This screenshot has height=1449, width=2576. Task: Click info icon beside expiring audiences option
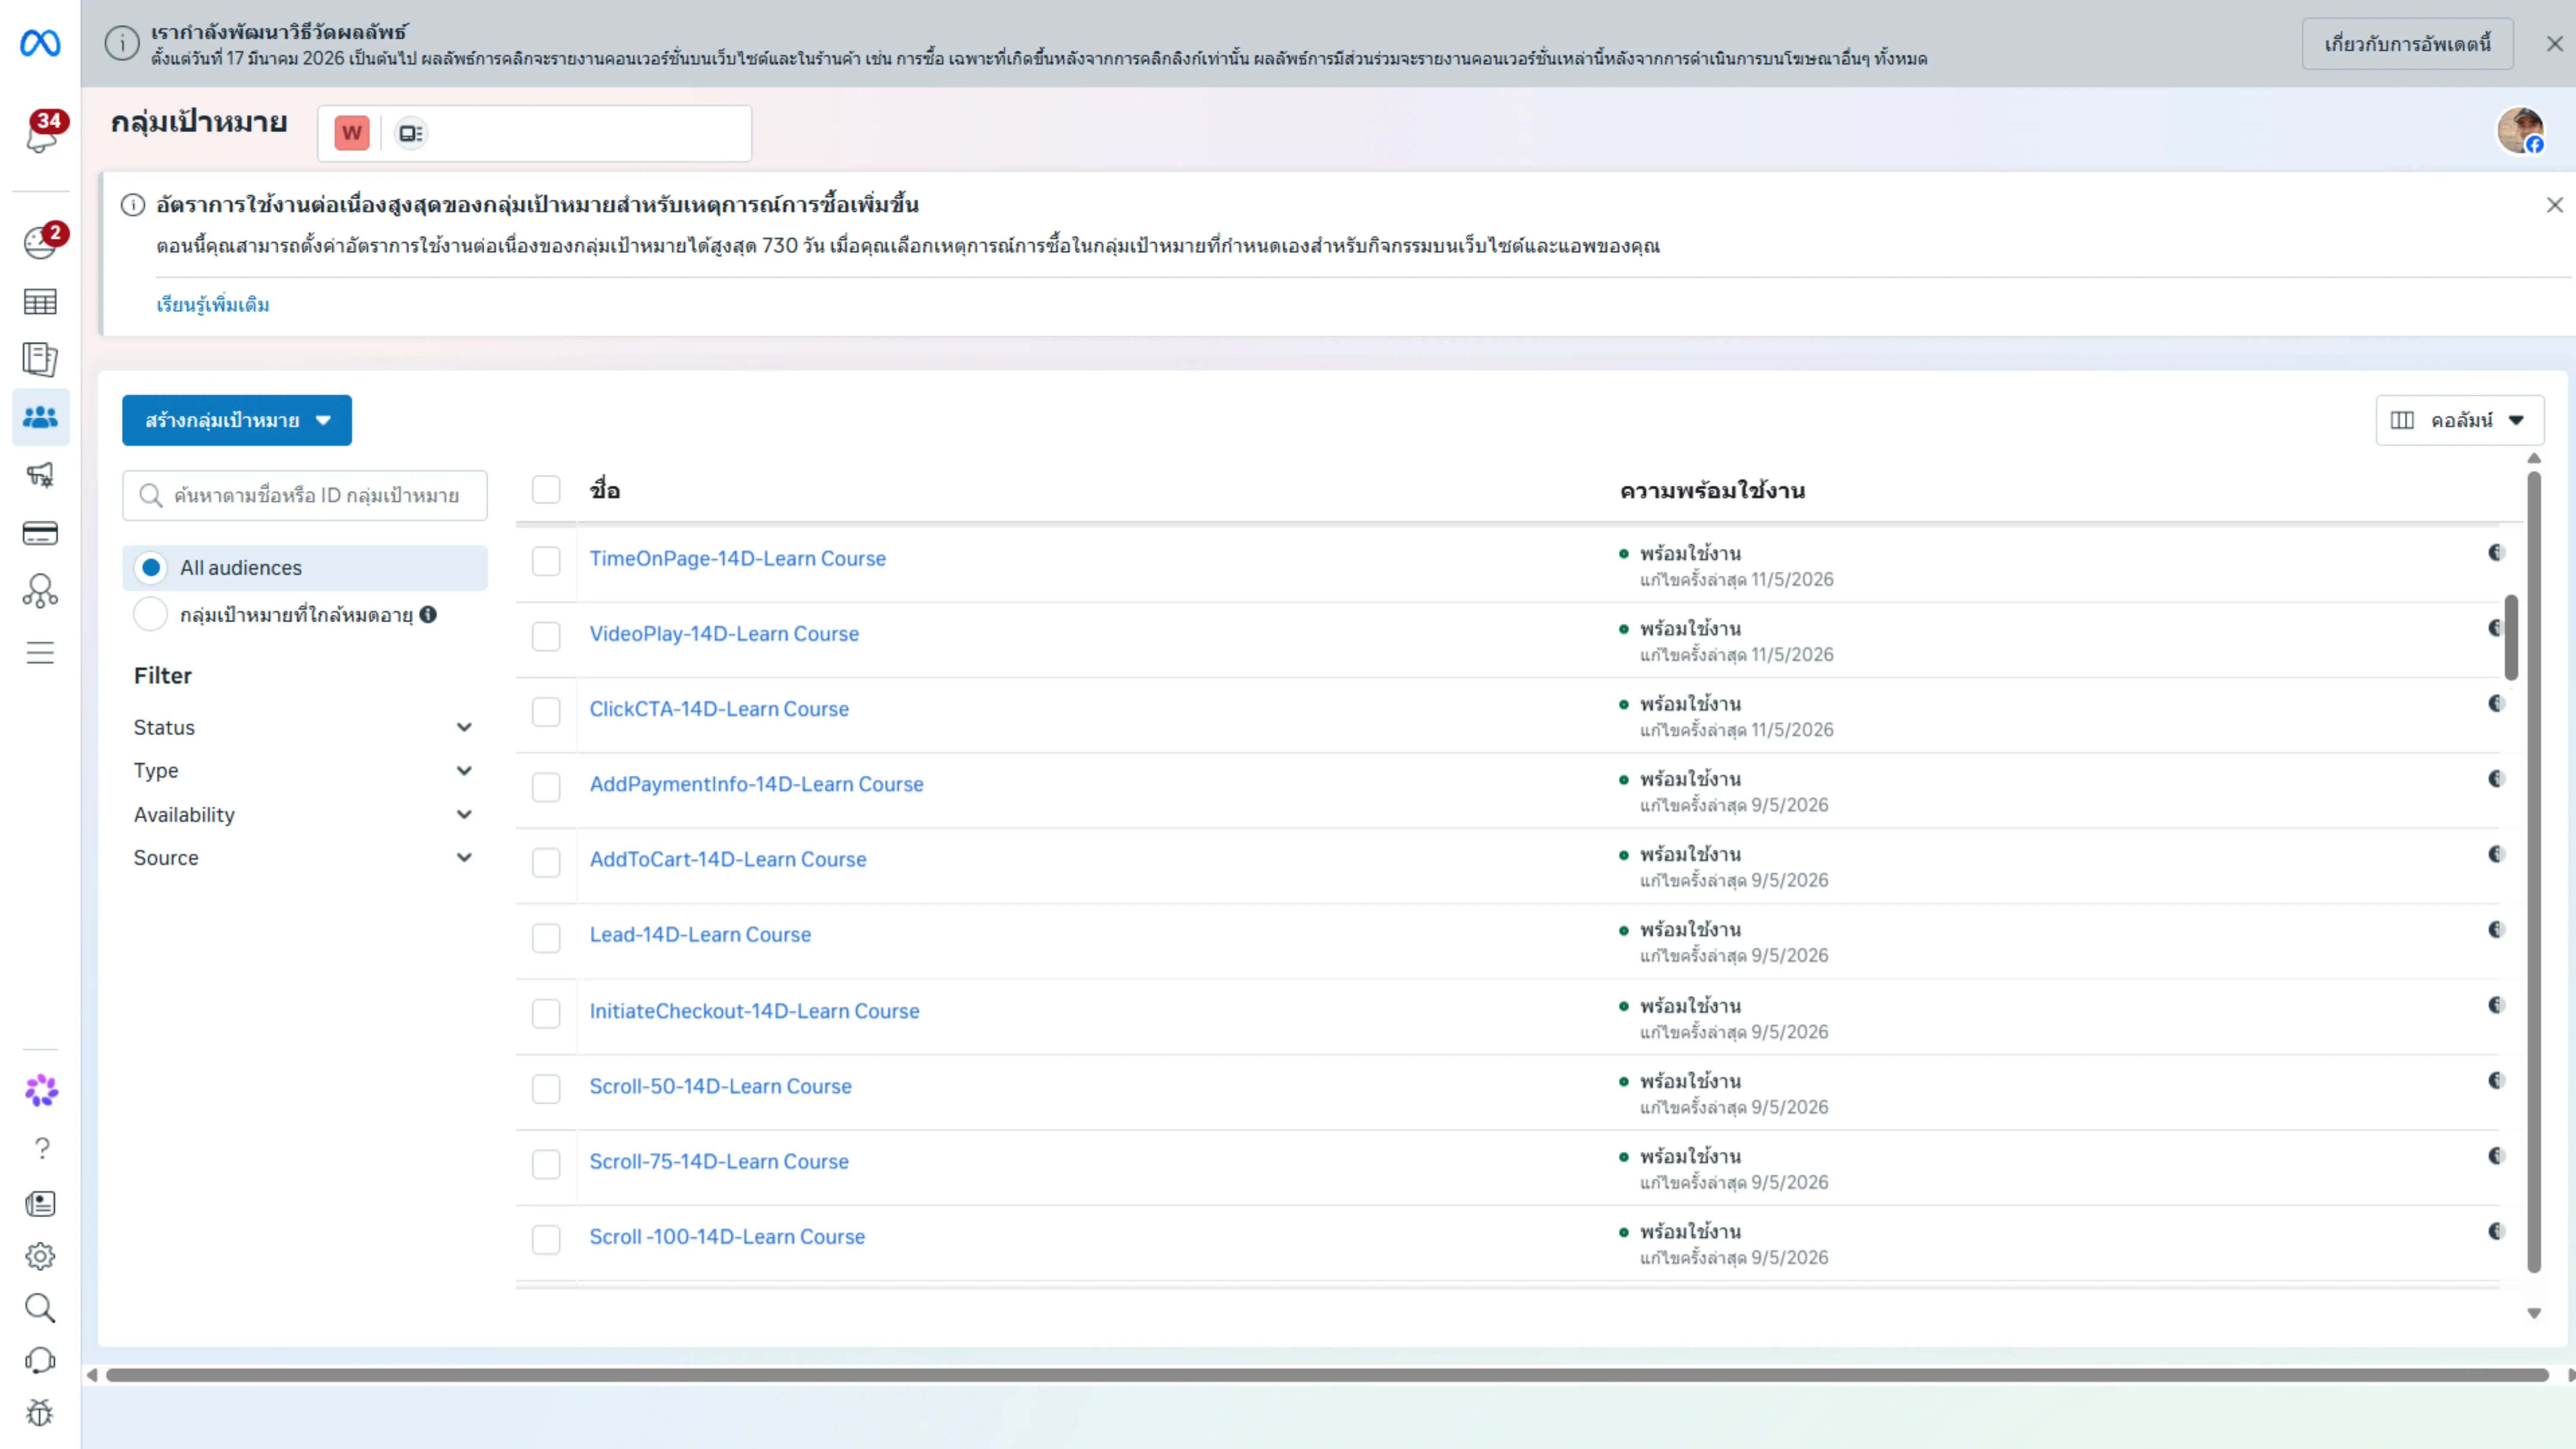click(428, 614)
